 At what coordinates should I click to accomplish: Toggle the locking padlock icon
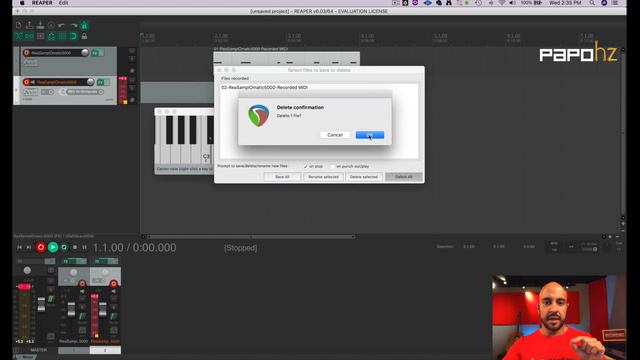click(x=84, y=36)
